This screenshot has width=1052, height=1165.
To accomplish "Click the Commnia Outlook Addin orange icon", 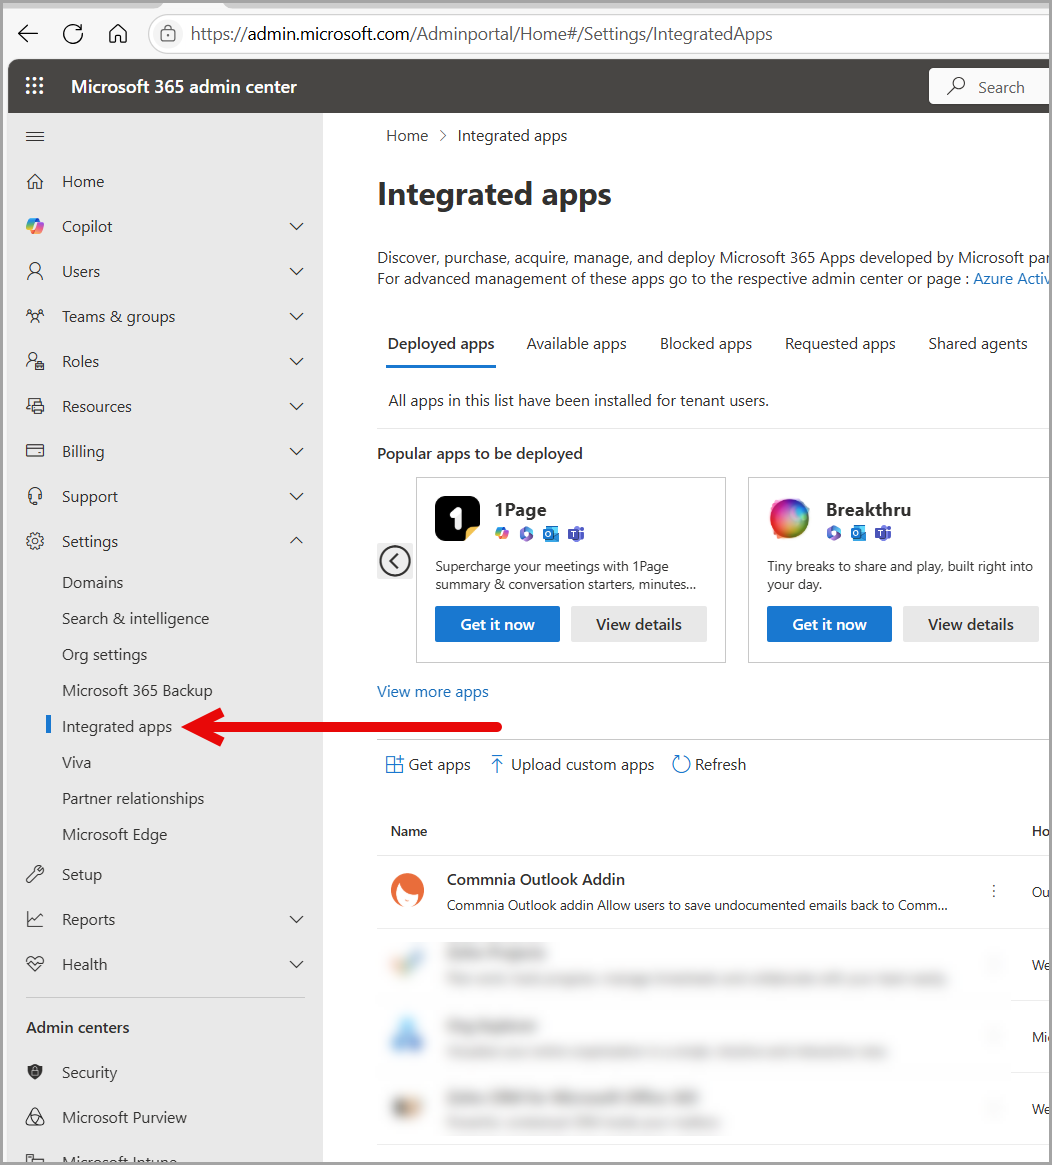I will click(408, 891).
